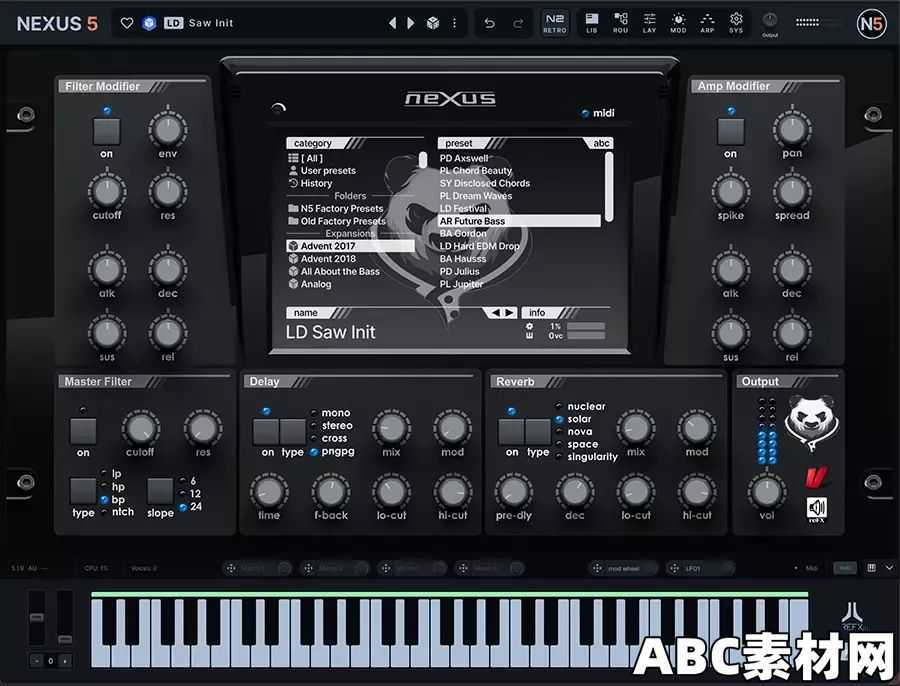Click the speaker icon in Output panel
This screenshot has width=900, height=686.
tap(817, 508)
